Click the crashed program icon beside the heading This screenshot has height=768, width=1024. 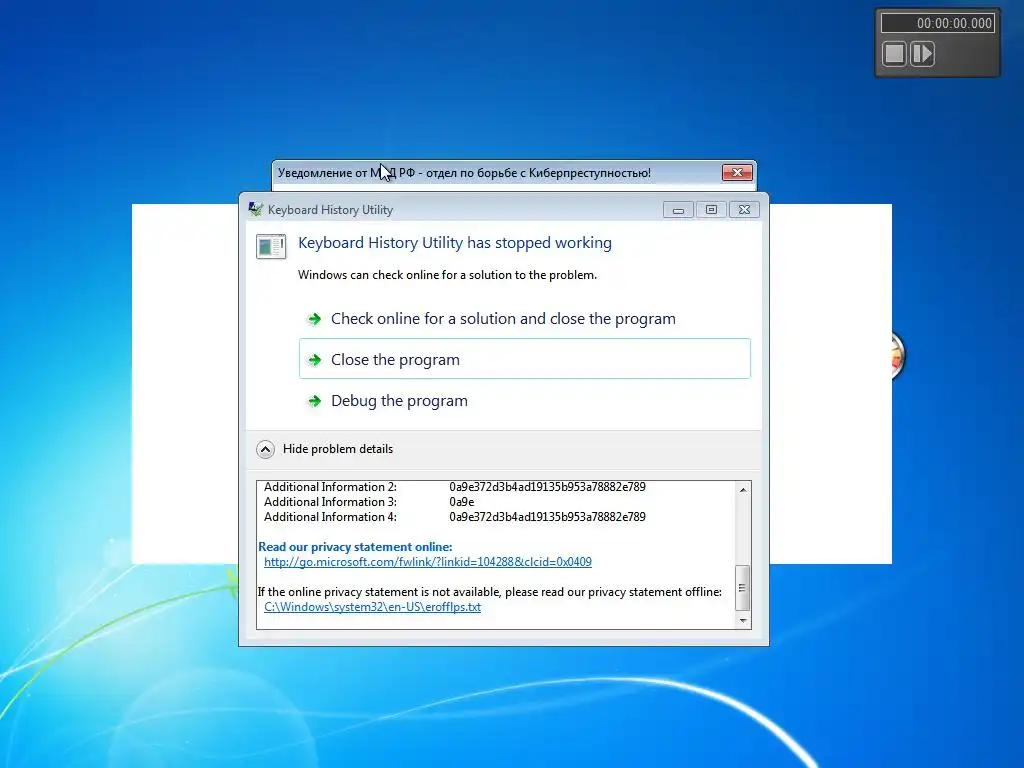(271, 247)
